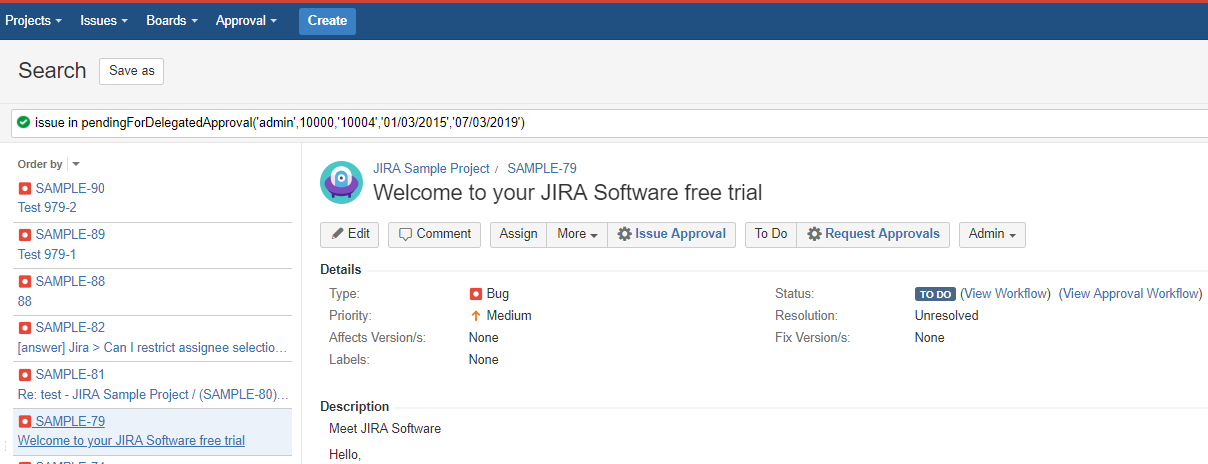Click the pencil Edit button
The image size is (1208, 464).
click(x=350, y=234)
